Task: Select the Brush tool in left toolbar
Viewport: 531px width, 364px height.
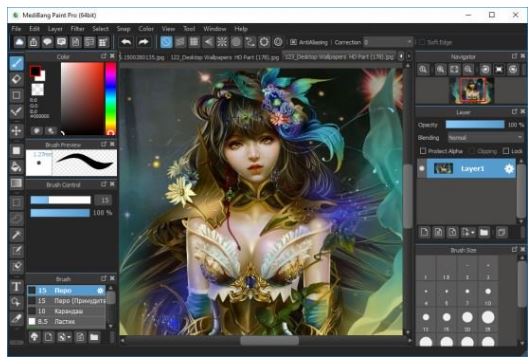Action: tap(16, 63)
